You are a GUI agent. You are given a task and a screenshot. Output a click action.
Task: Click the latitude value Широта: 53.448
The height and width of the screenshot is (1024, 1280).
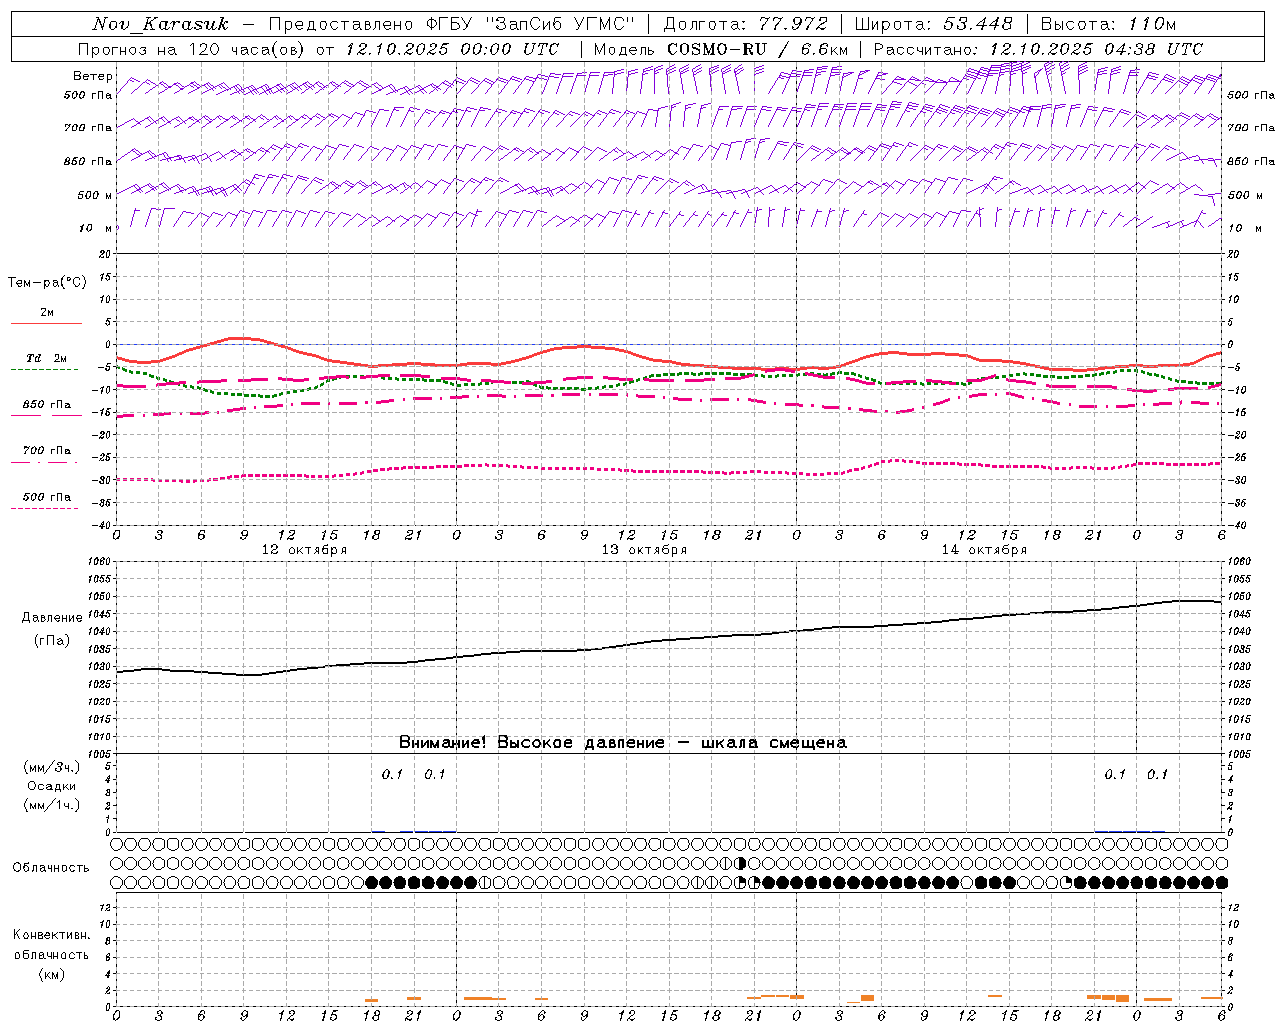click(x=934, y=24)
